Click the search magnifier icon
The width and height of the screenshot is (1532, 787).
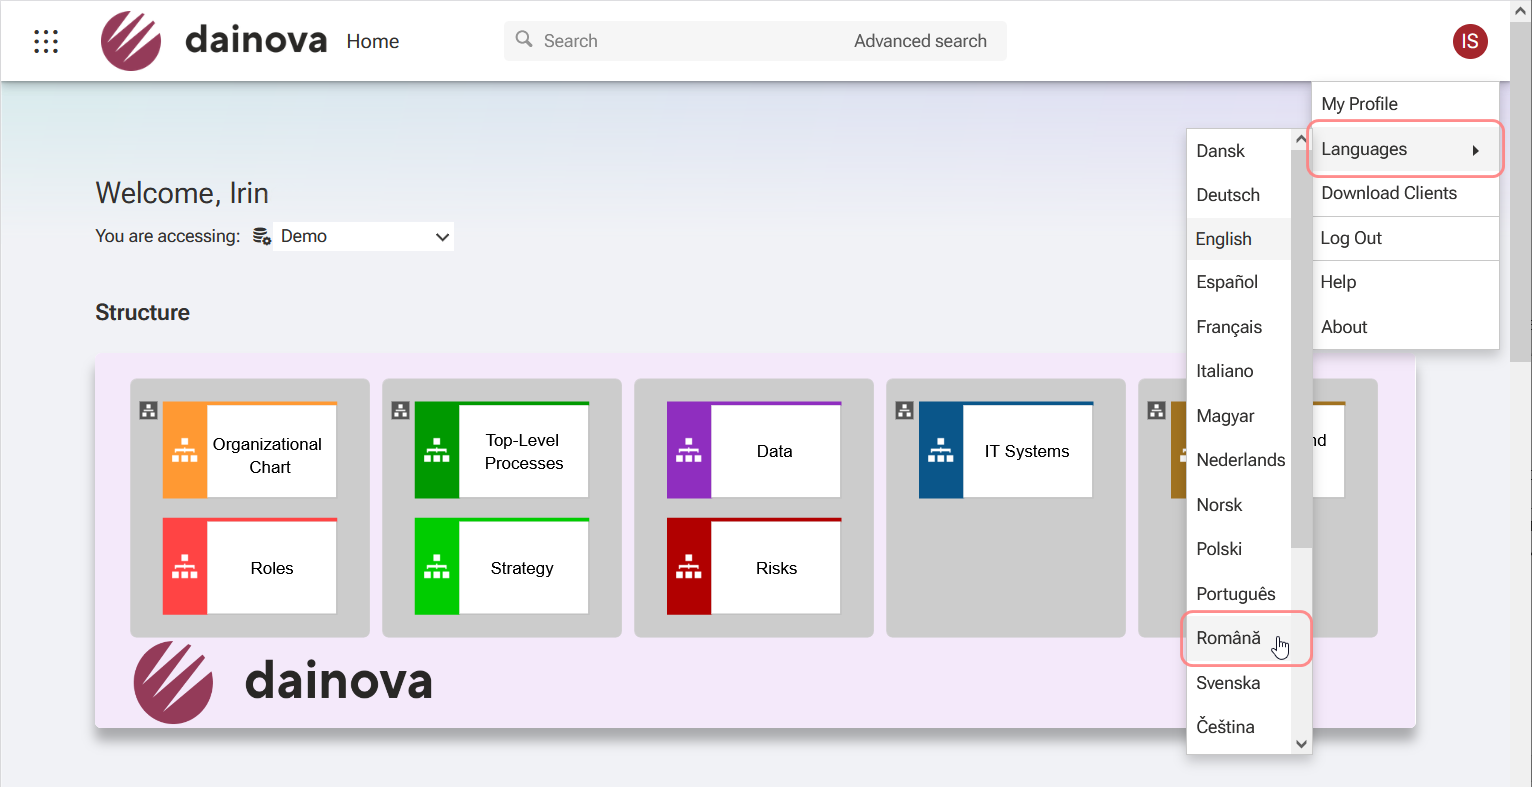[524, 39]
